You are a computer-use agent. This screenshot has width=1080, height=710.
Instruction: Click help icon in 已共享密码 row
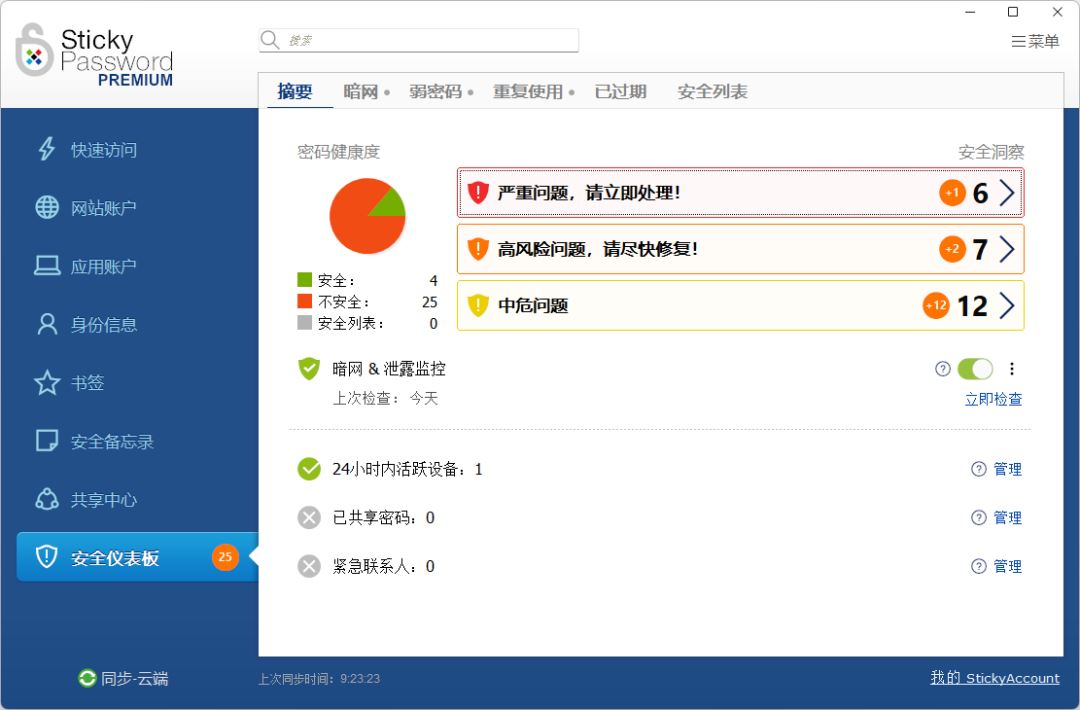point(979,517)
